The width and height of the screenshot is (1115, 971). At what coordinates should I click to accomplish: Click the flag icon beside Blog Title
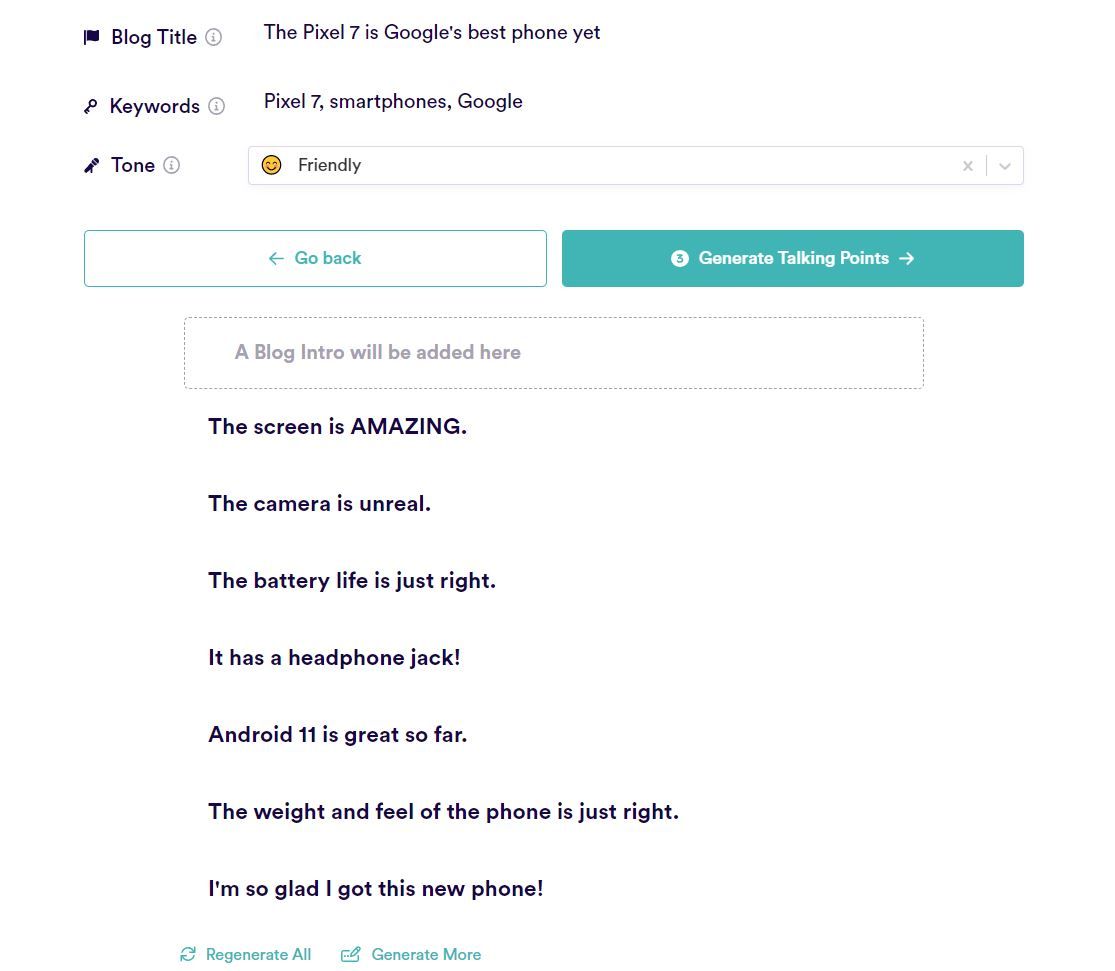(x=91, y=36)
